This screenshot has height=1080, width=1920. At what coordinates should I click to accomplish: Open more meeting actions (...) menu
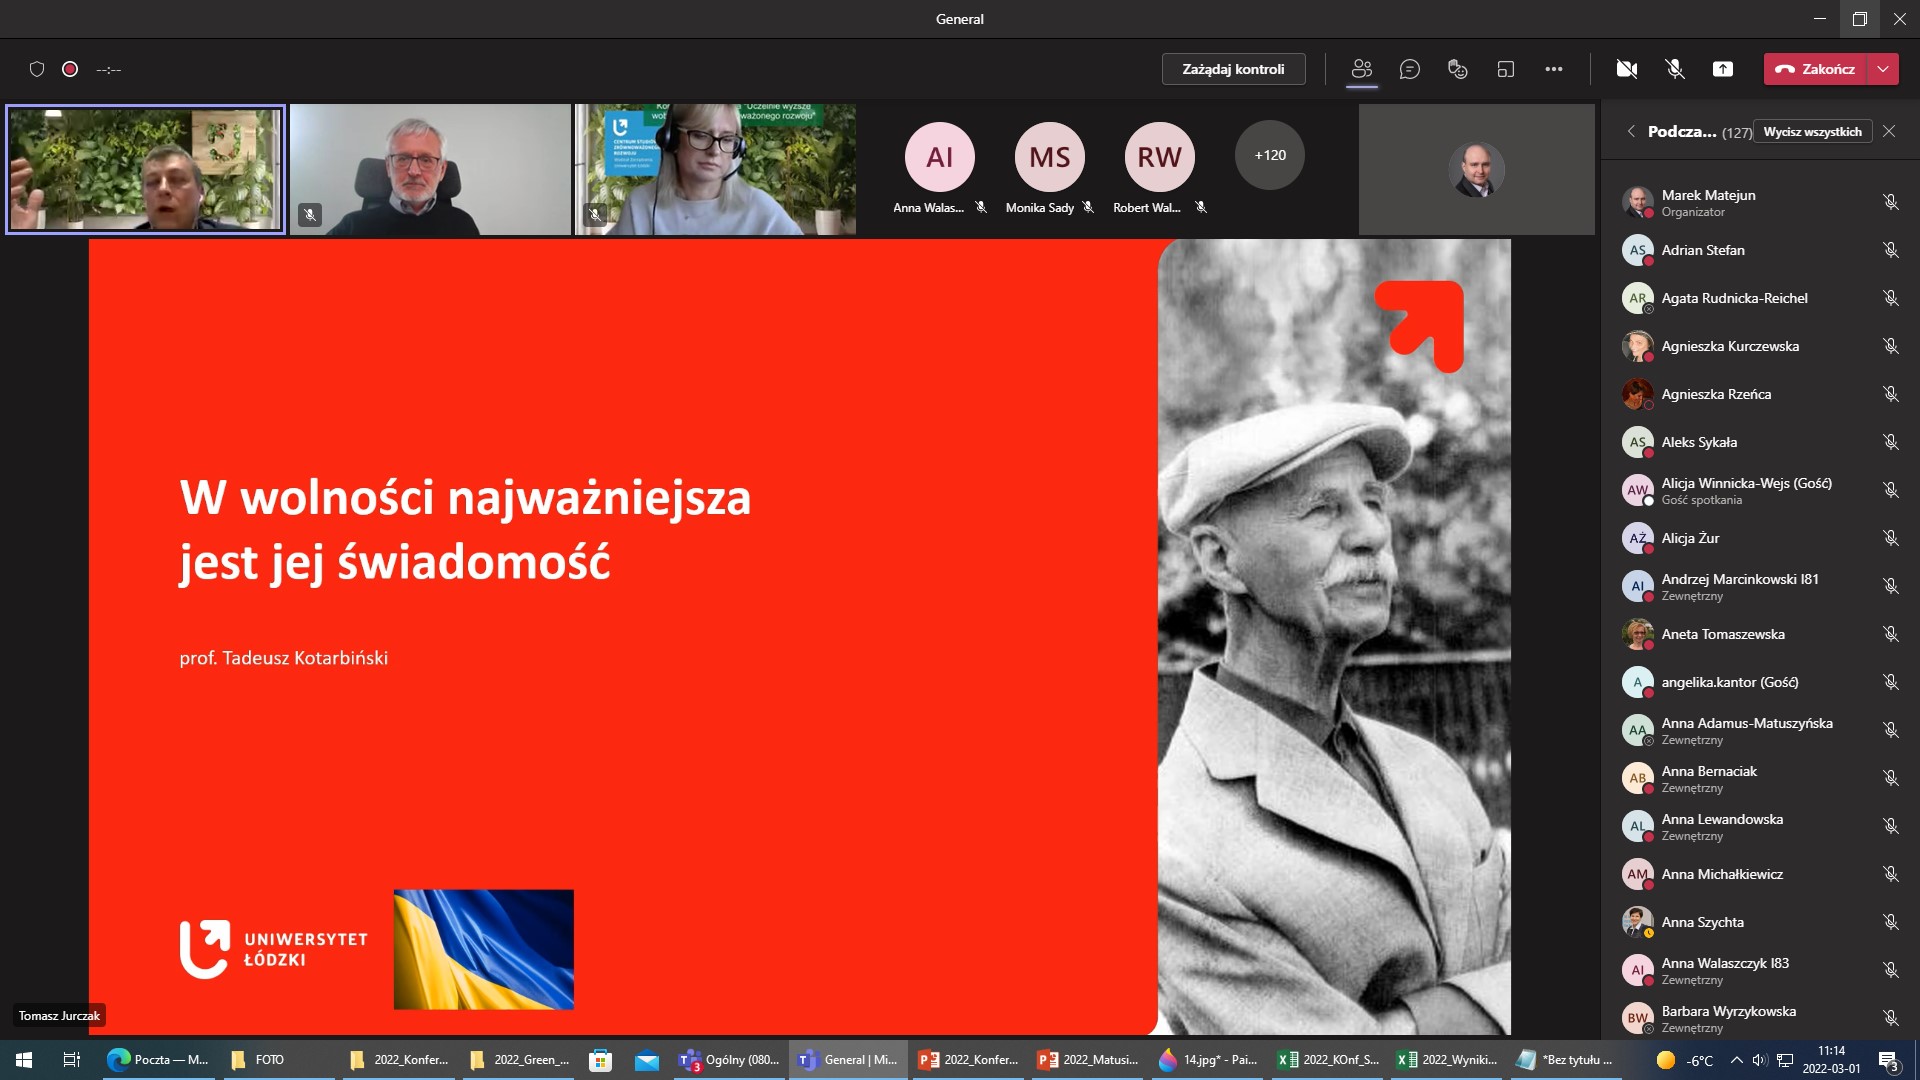1555,69
